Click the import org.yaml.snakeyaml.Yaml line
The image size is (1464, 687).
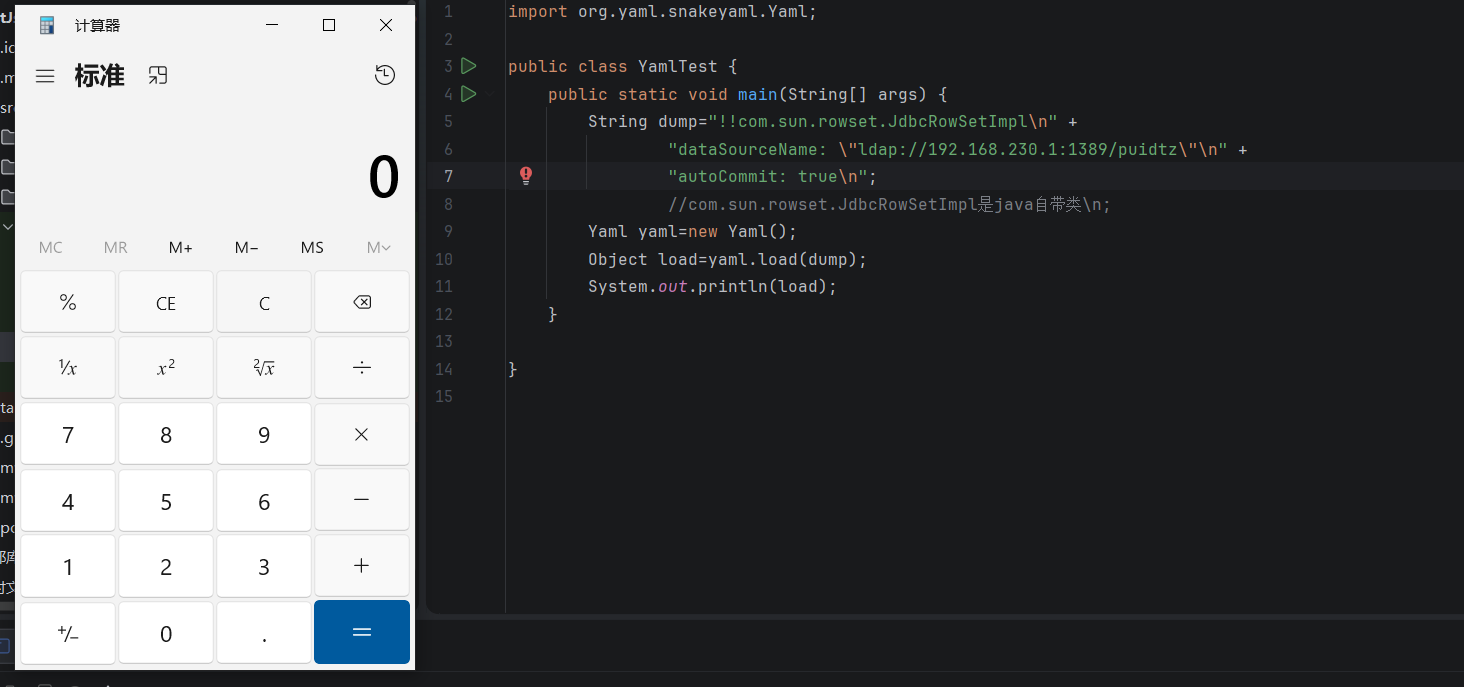tap(662, 12)
